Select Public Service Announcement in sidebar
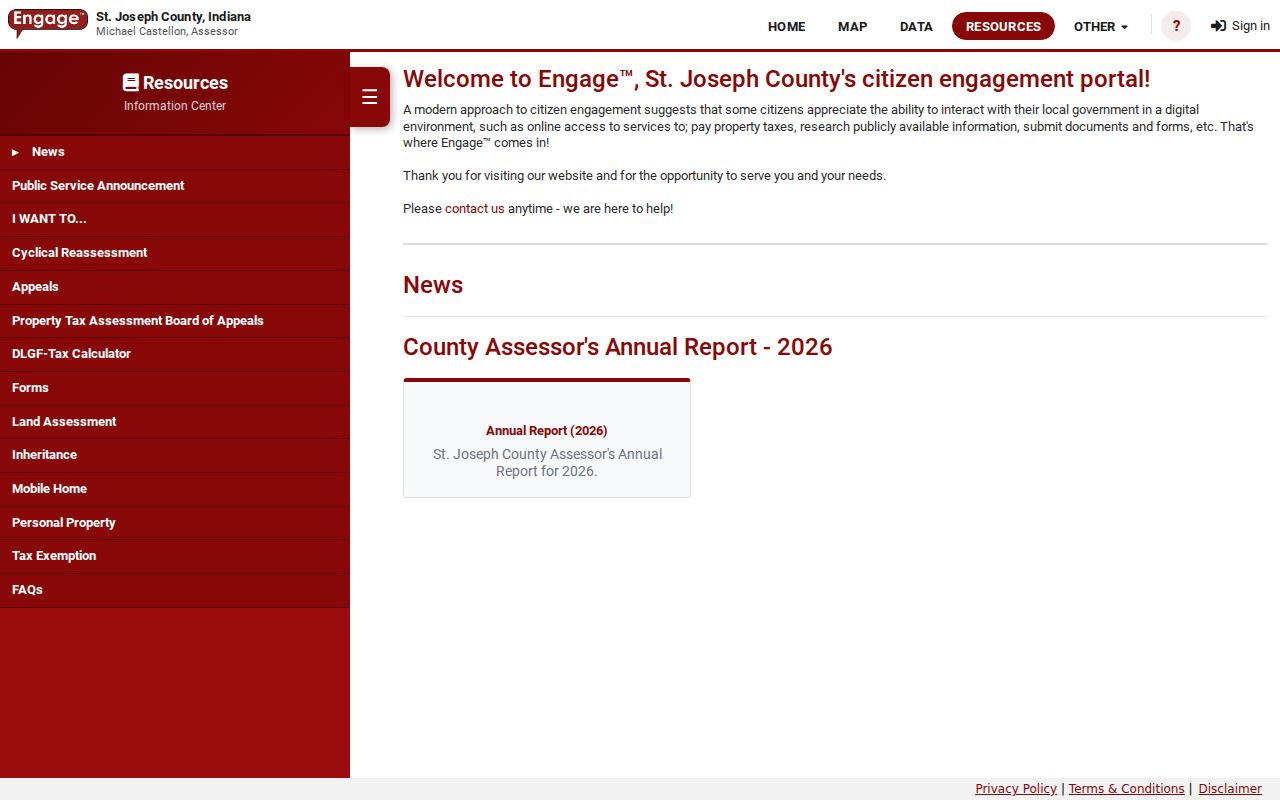1280x800 pixels. (x=175, y=186)
